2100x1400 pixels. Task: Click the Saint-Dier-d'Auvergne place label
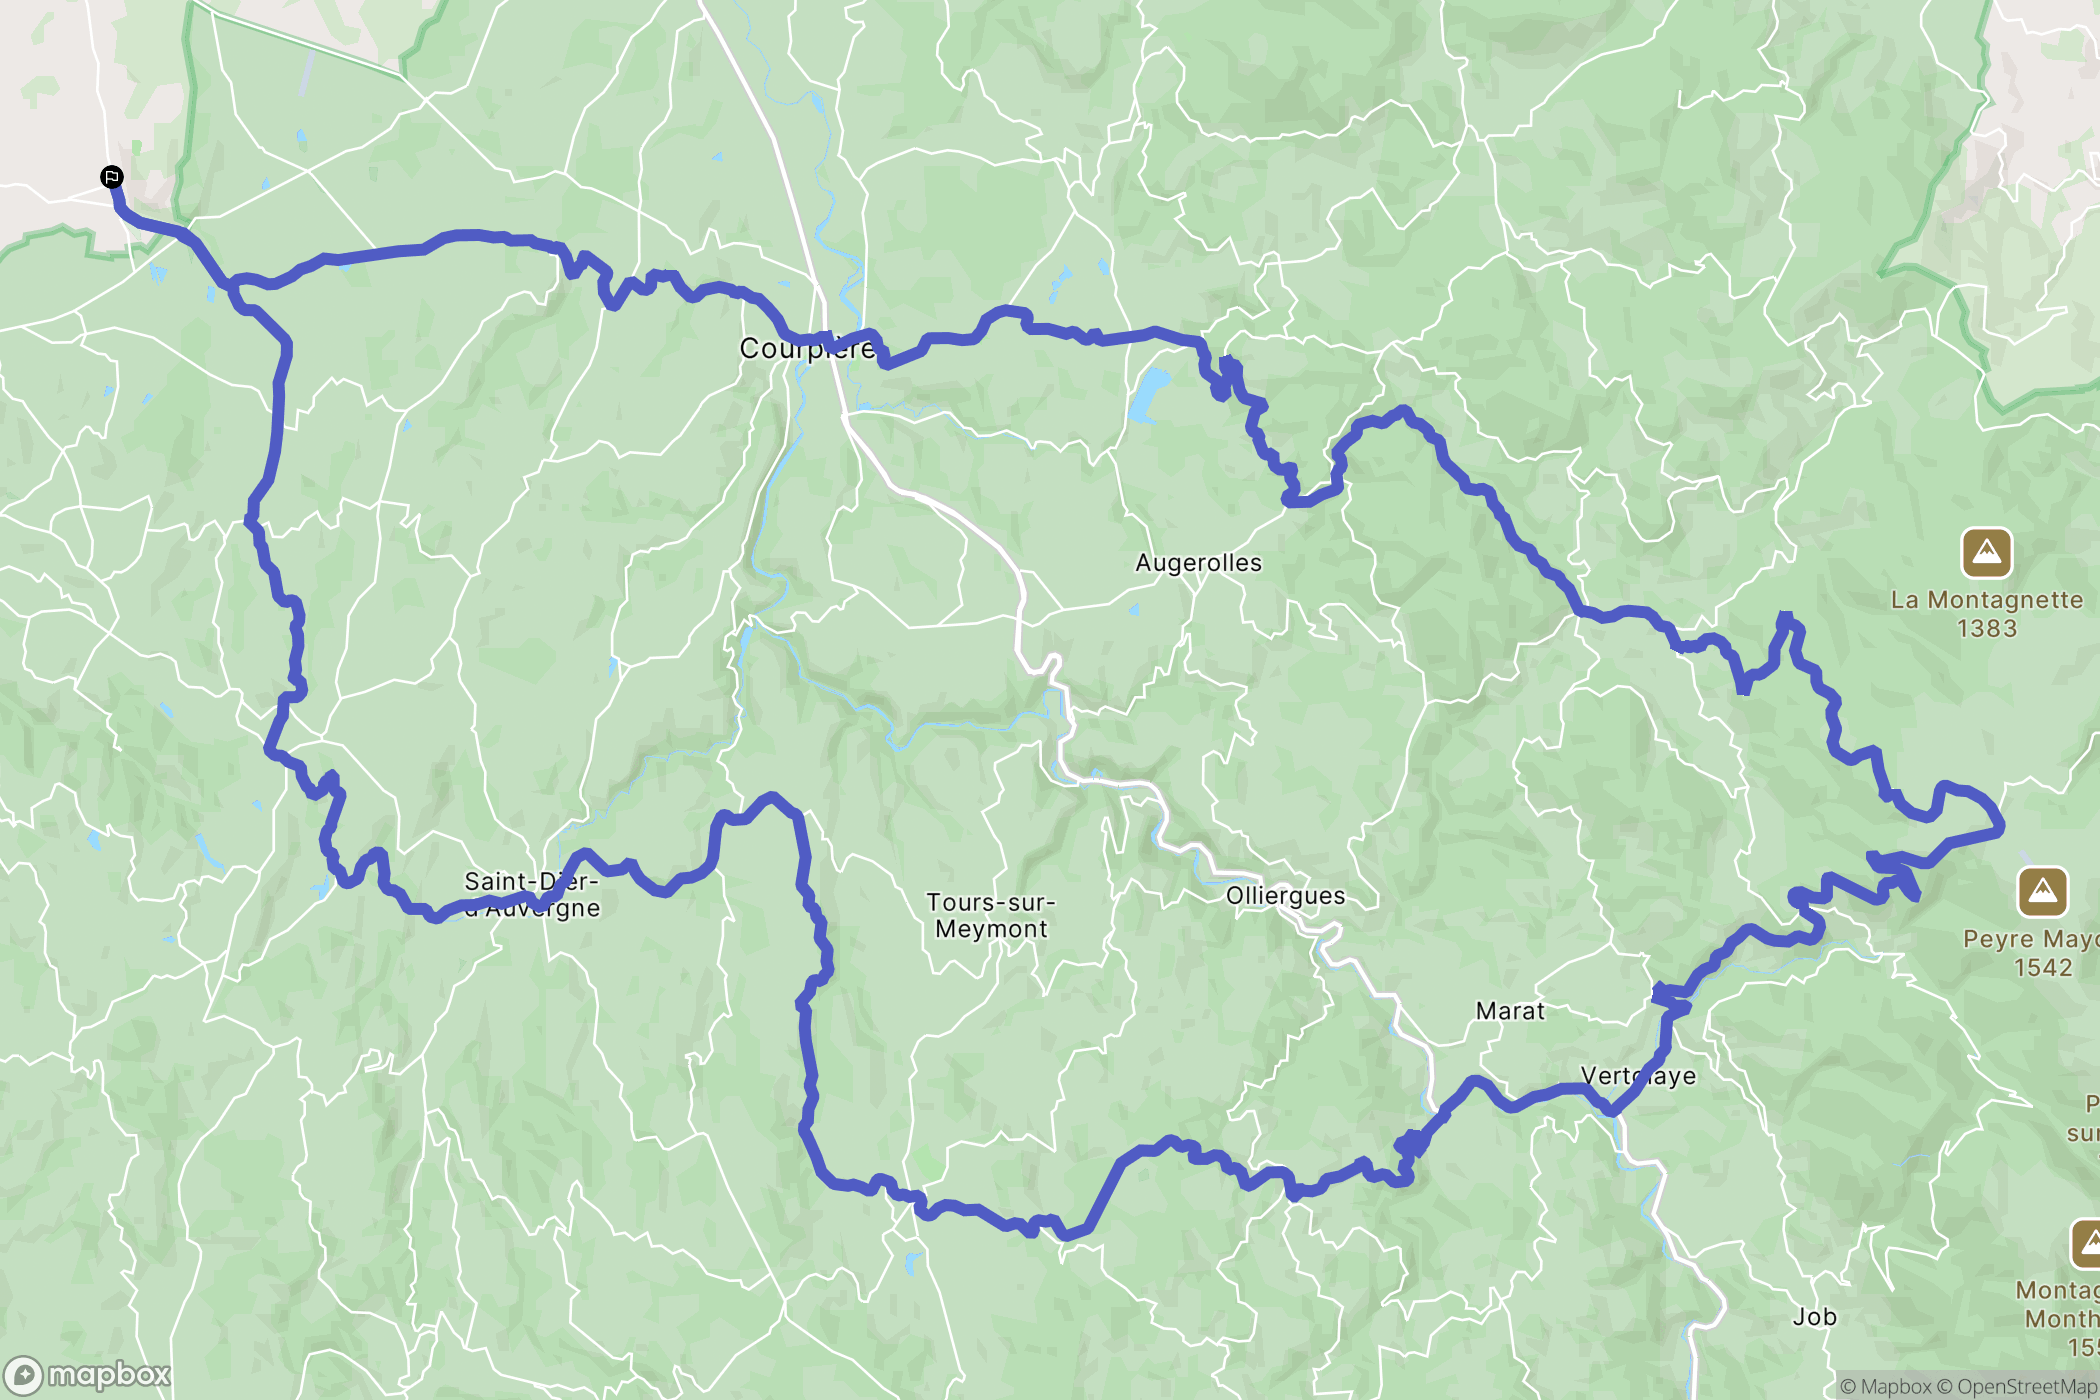click(x=532, y=895)
